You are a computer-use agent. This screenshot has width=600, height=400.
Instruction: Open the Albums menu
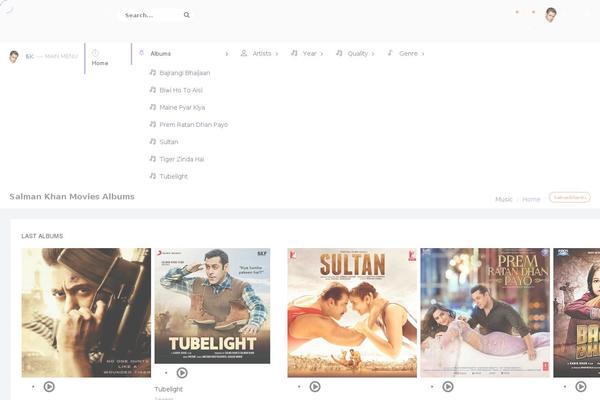(161, 54)
